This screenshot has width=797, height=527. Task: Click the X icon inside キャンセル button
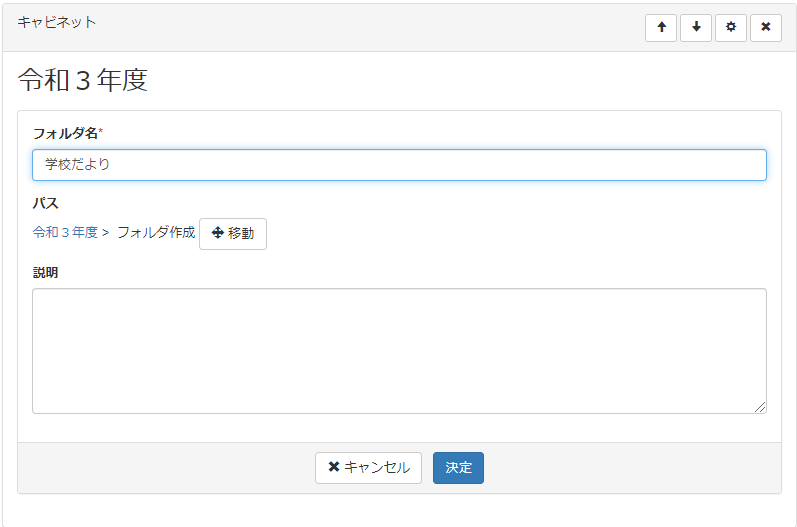pos(334,467)
